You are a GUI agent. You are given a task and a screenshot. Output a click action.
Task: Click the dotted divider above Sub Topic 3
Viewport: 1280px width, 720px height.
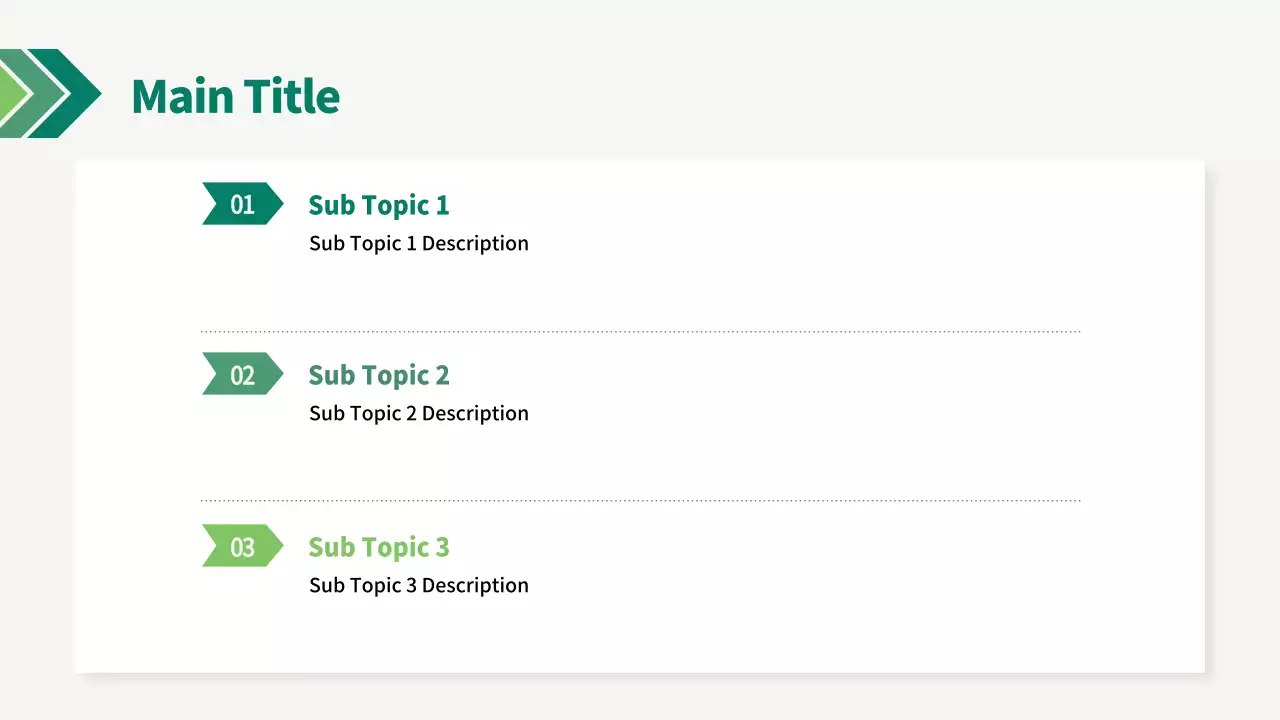click(x=640, y=500)
